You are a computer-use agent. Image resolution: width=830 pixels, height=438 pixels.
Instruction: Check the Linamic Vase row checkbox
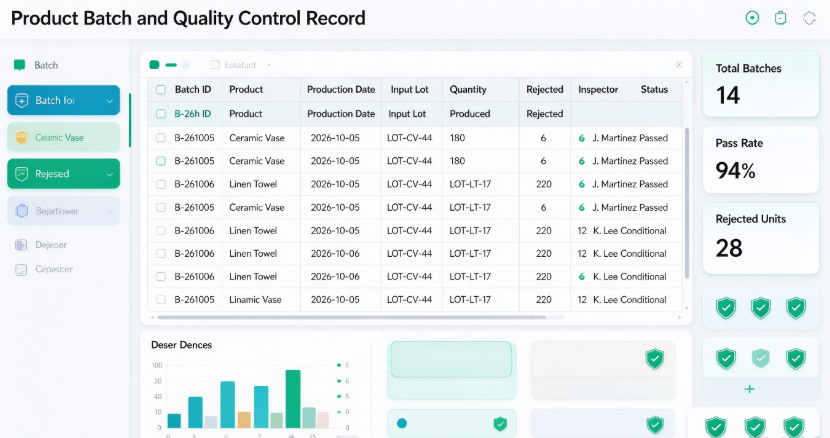161,300
